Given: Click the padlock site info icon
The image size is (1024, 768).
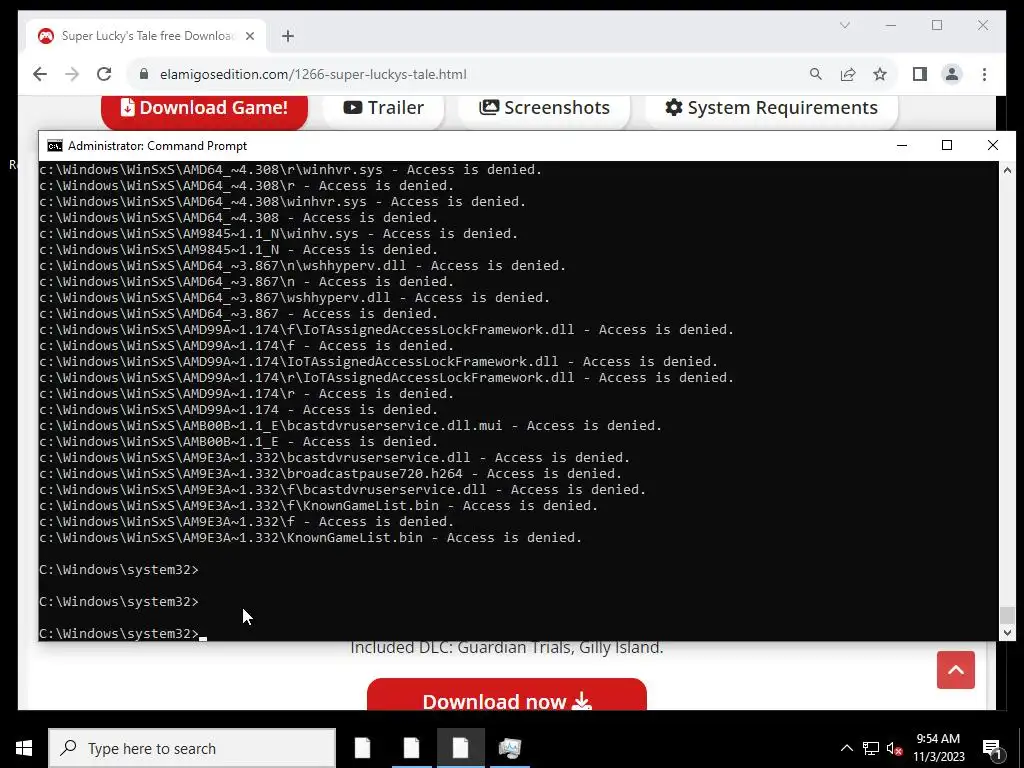Looking at the screenshot, I should pos(144,74).
